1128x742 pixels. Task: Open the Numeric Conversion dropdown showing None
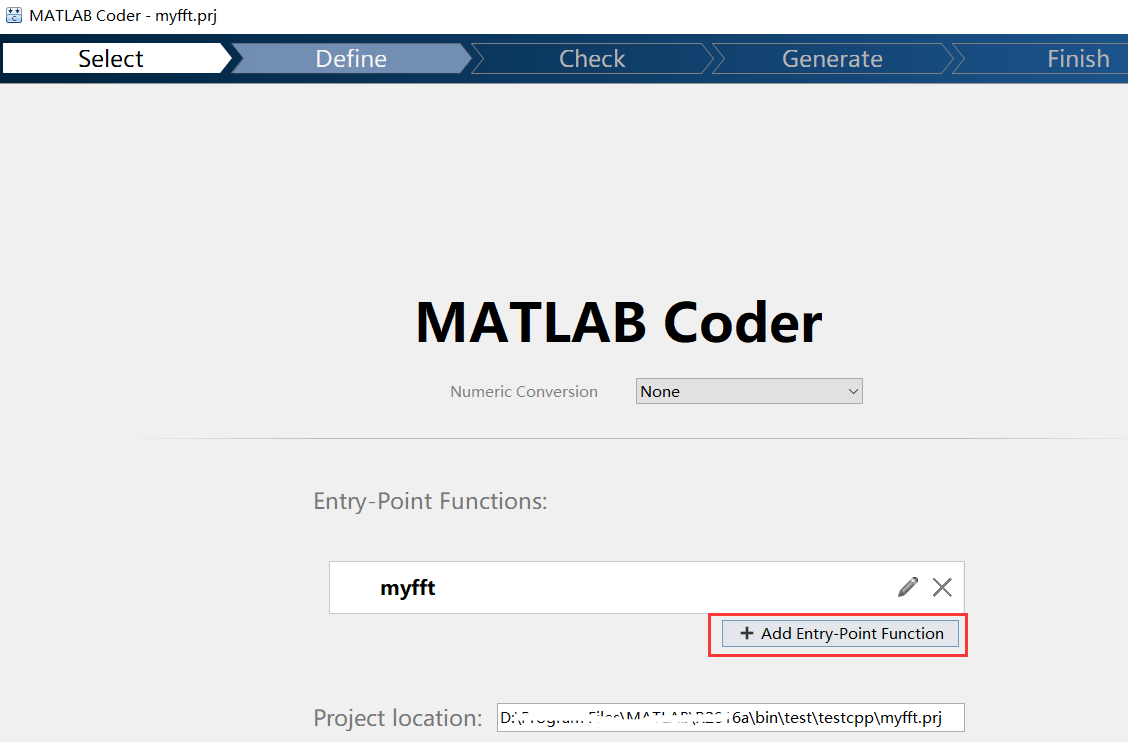pos(740,391)
